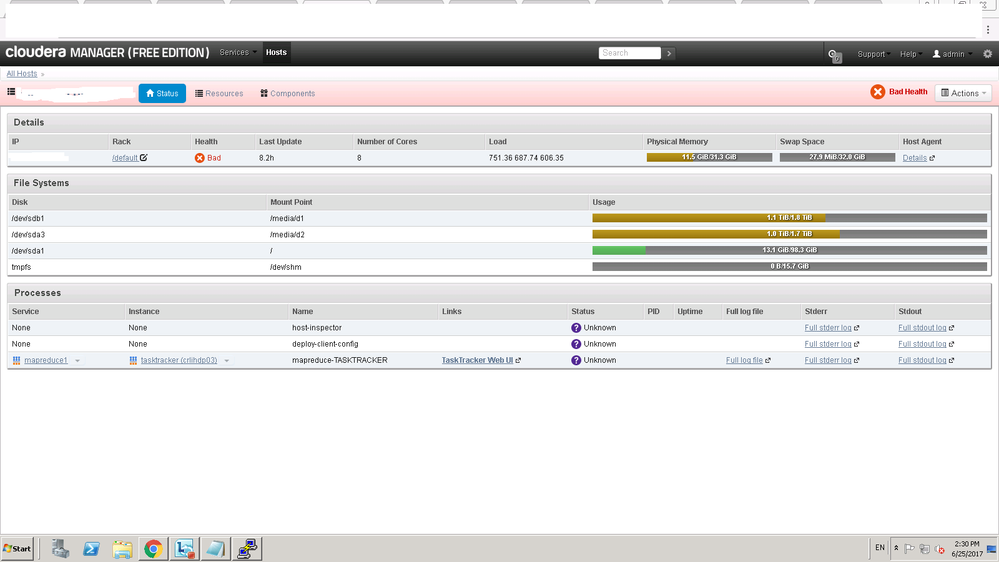Viewport: 999px width, 562px height.
Task: Click the Start button on taskbar
Action: 17,548
